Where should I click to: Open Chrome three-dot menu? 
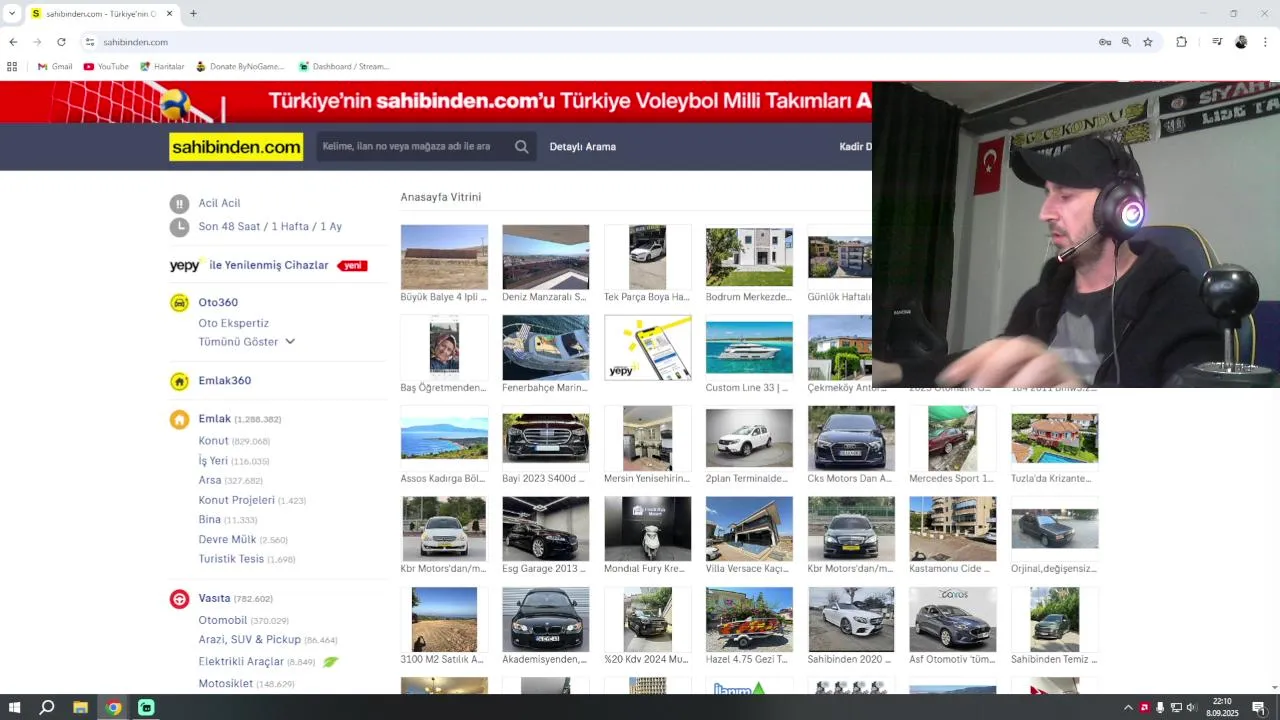[x=1265, y=42]
